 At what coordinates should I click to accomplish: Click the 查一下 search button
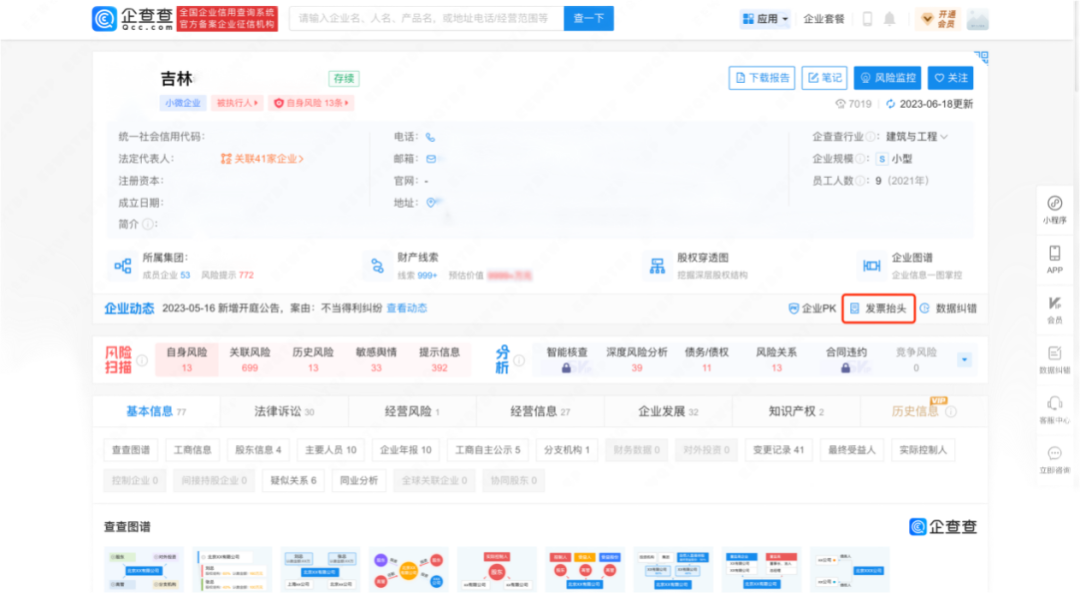click(x=589, y=19)
